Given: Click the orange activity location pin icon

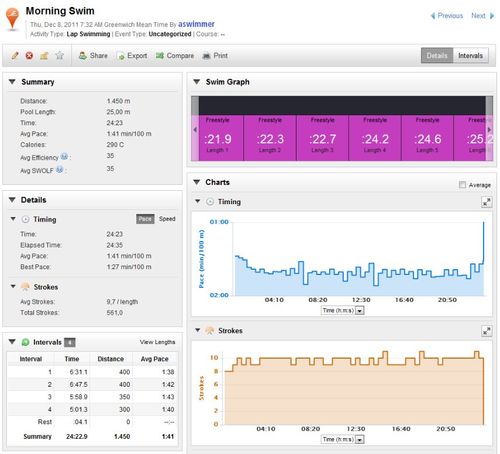Looking at the screenshot, I should point(12,19).
